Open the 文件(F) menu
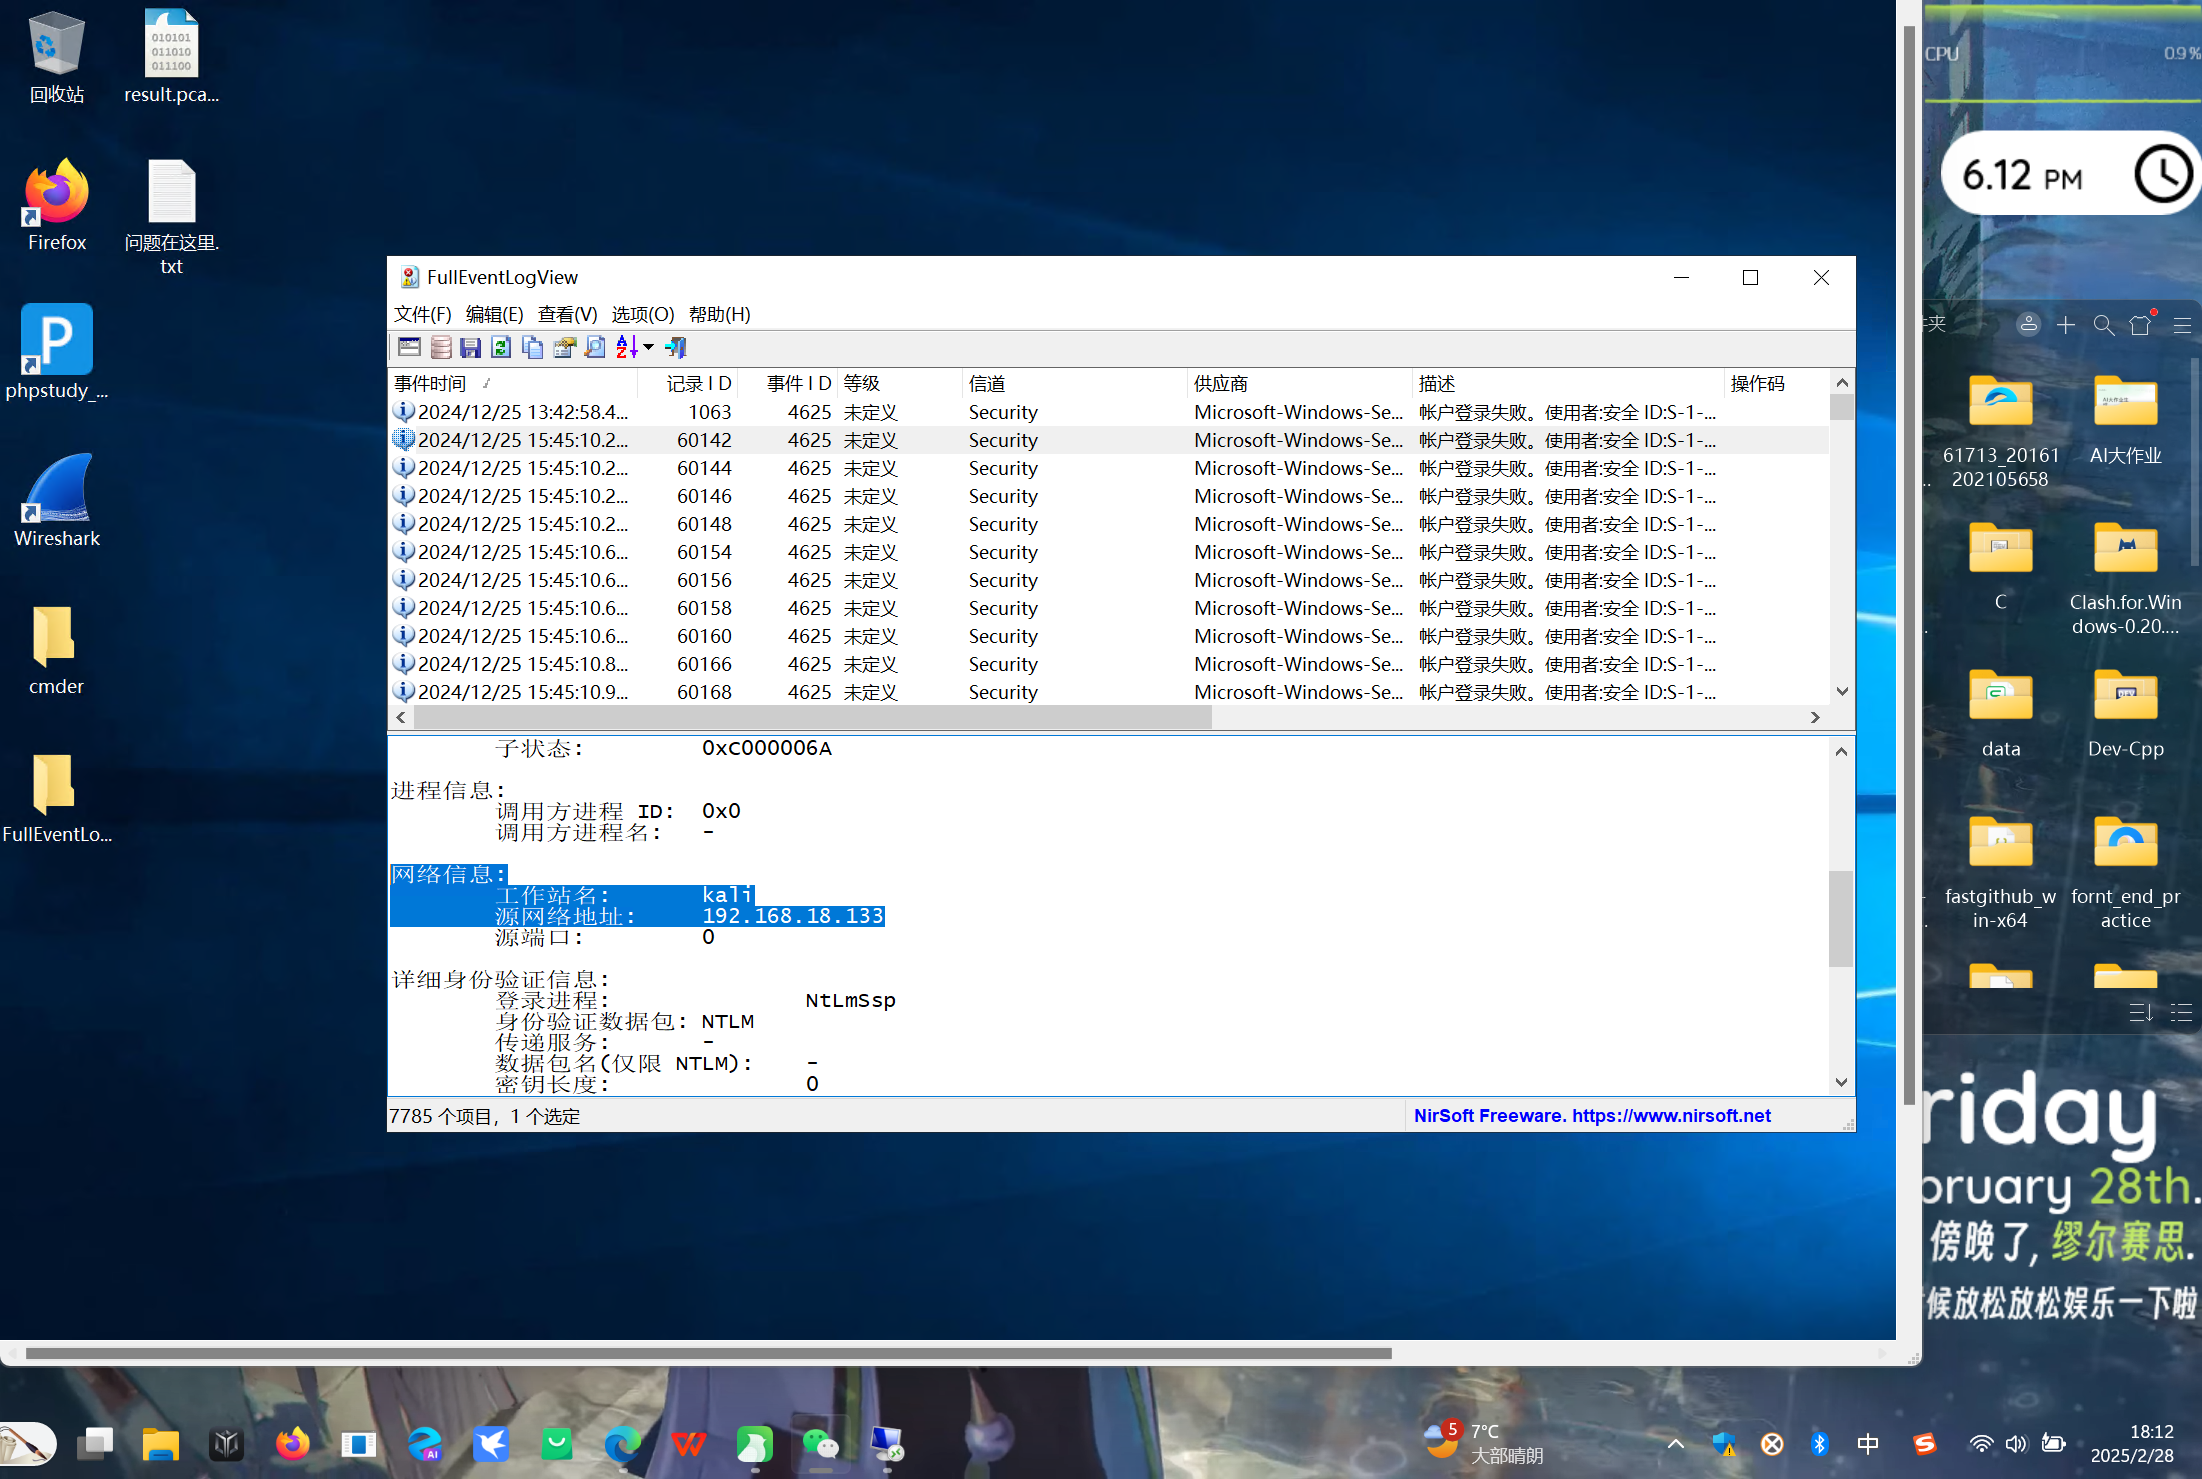The height and width of the screenshot is (1479, 2202). click(422, 314)
